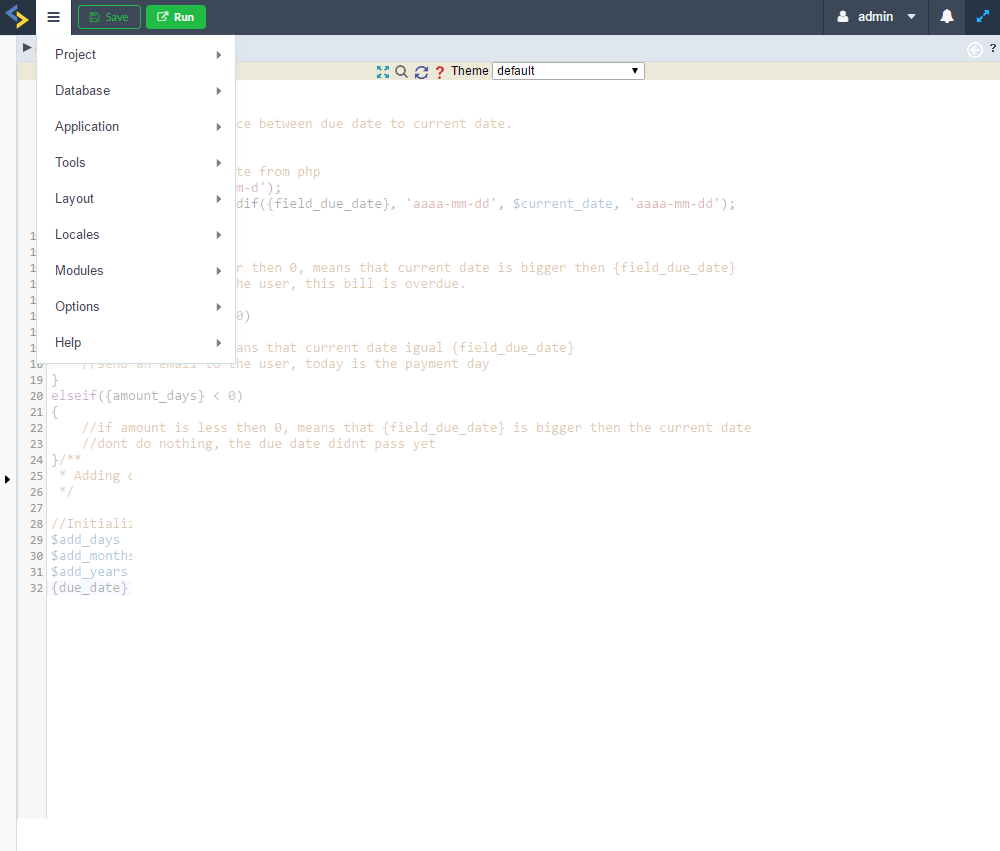
Task: Toggle the hamburger main menu
Action: coord(54,17)
